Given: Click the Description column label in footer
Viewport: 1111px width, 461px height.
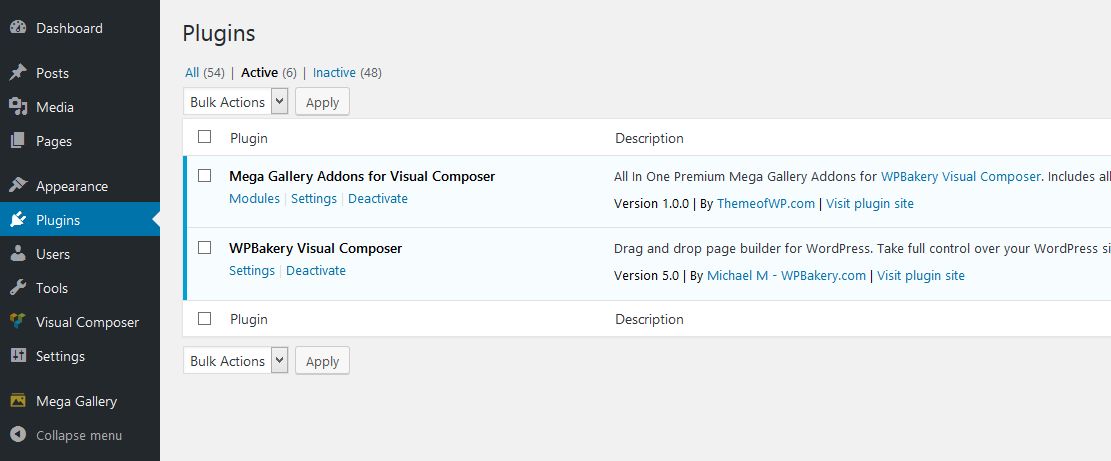Looking at the screenshot, I should coord(649,319).
